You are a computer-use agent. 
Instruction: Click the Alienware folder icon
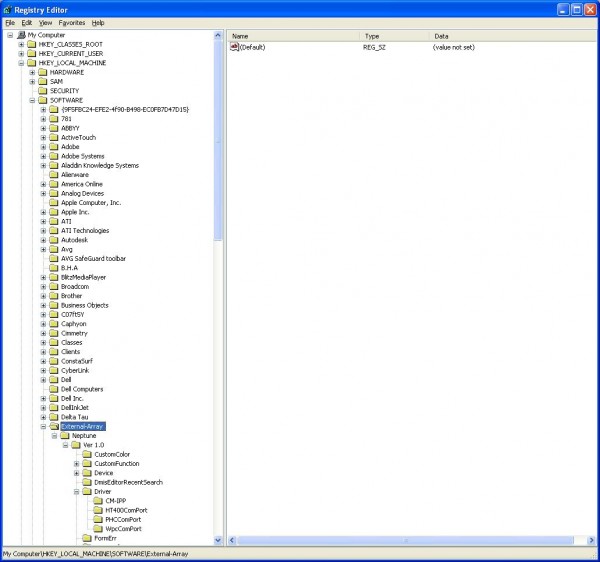[54, 175]
